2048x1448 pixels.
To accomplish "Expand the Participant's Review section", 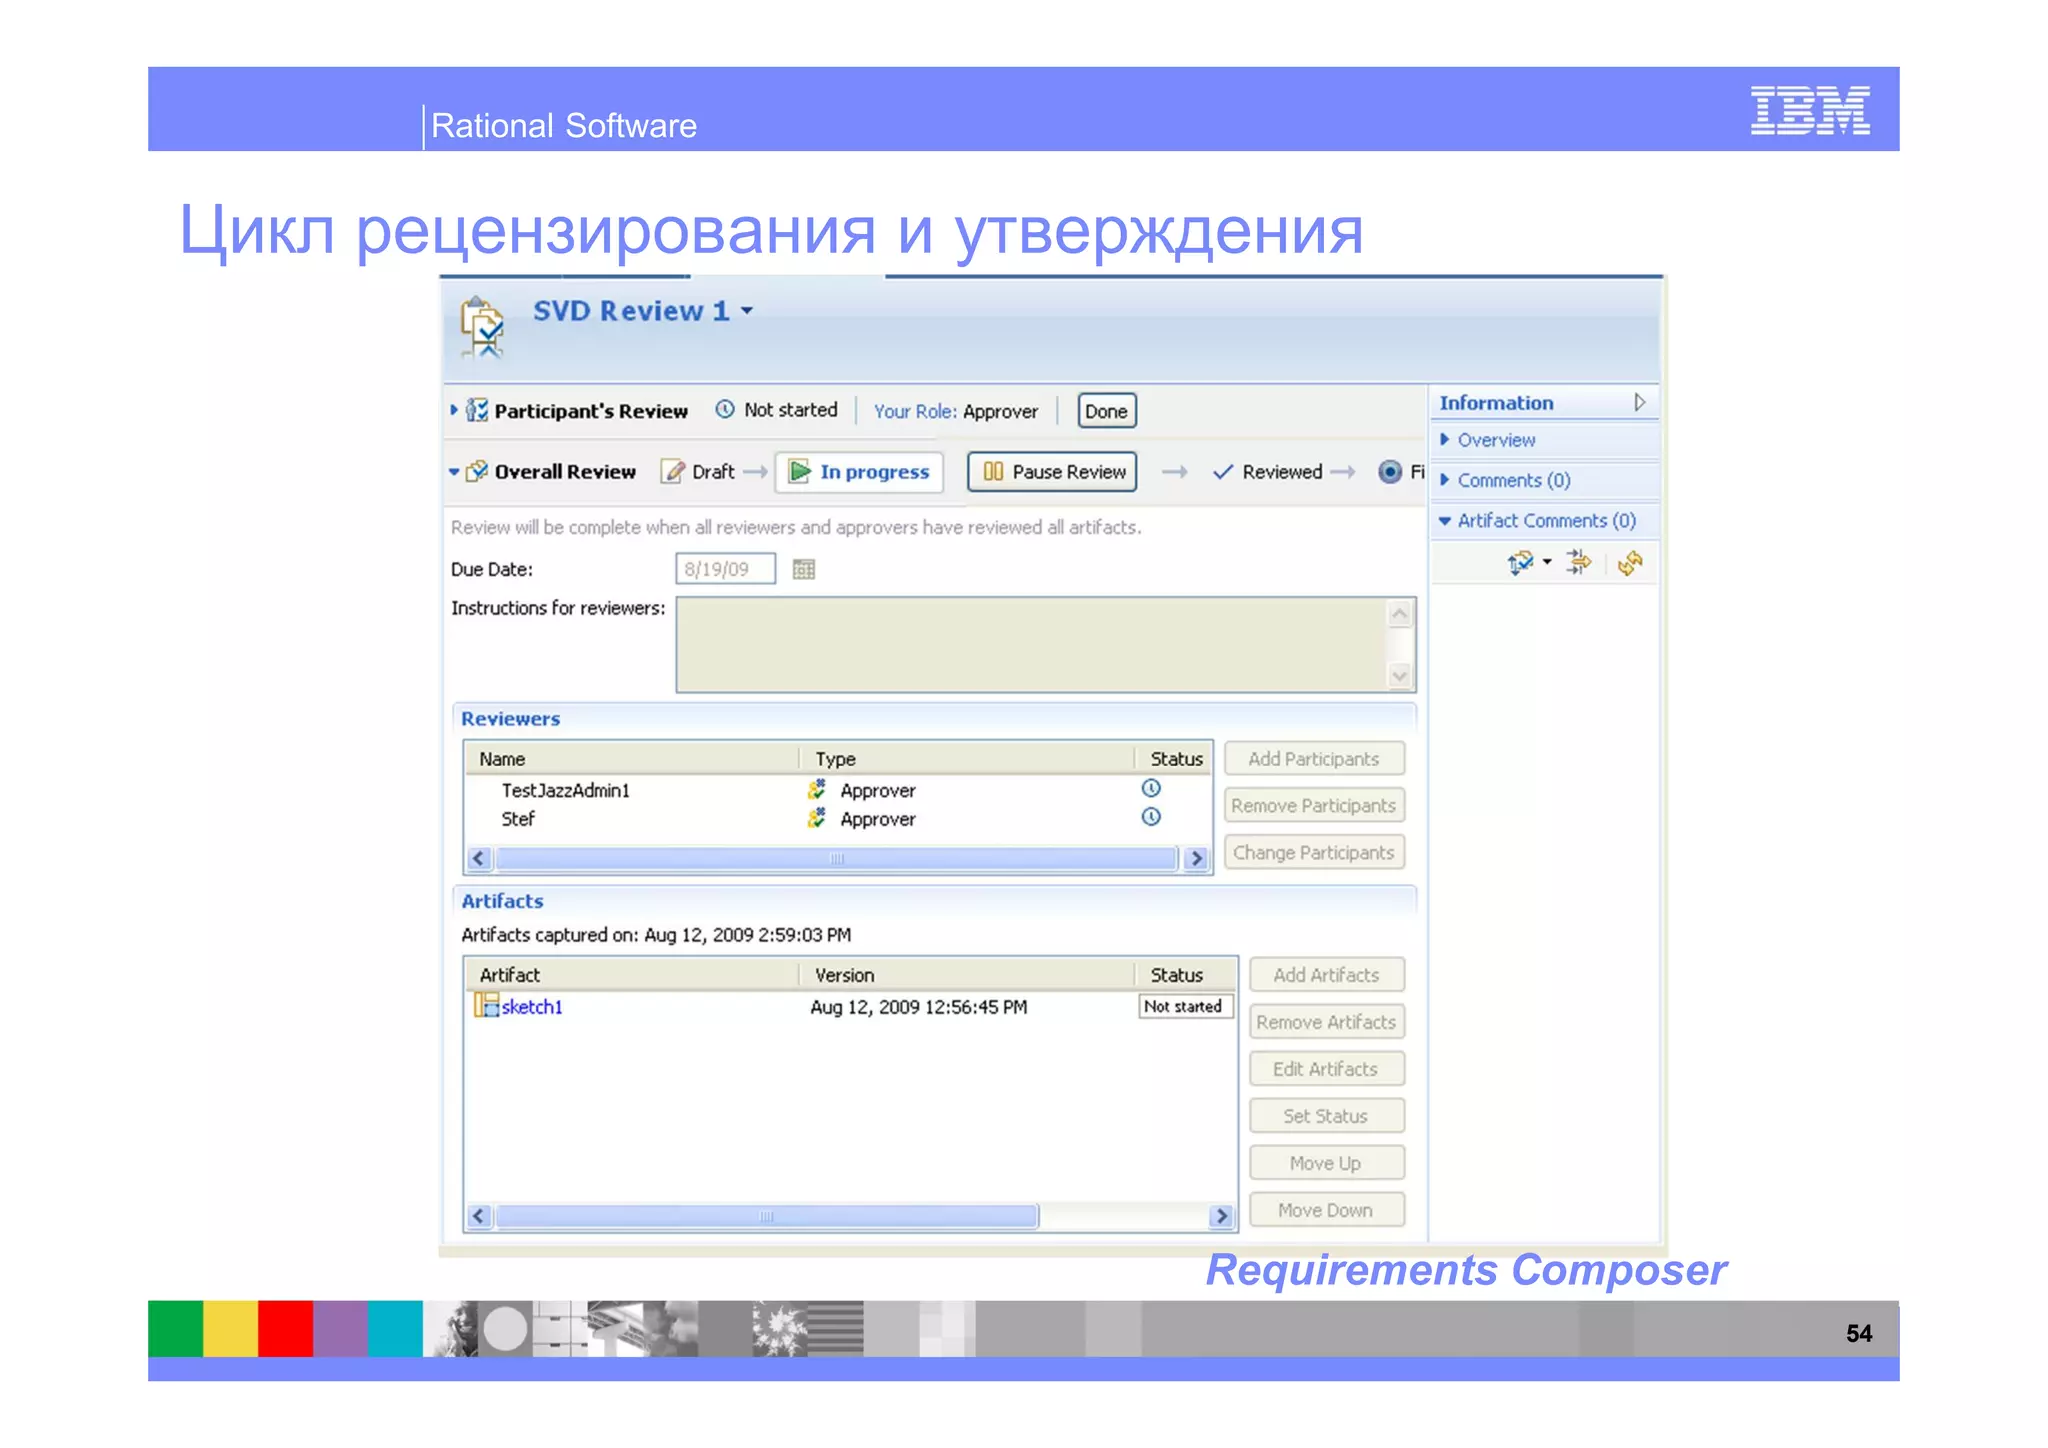I will (454, 410).
